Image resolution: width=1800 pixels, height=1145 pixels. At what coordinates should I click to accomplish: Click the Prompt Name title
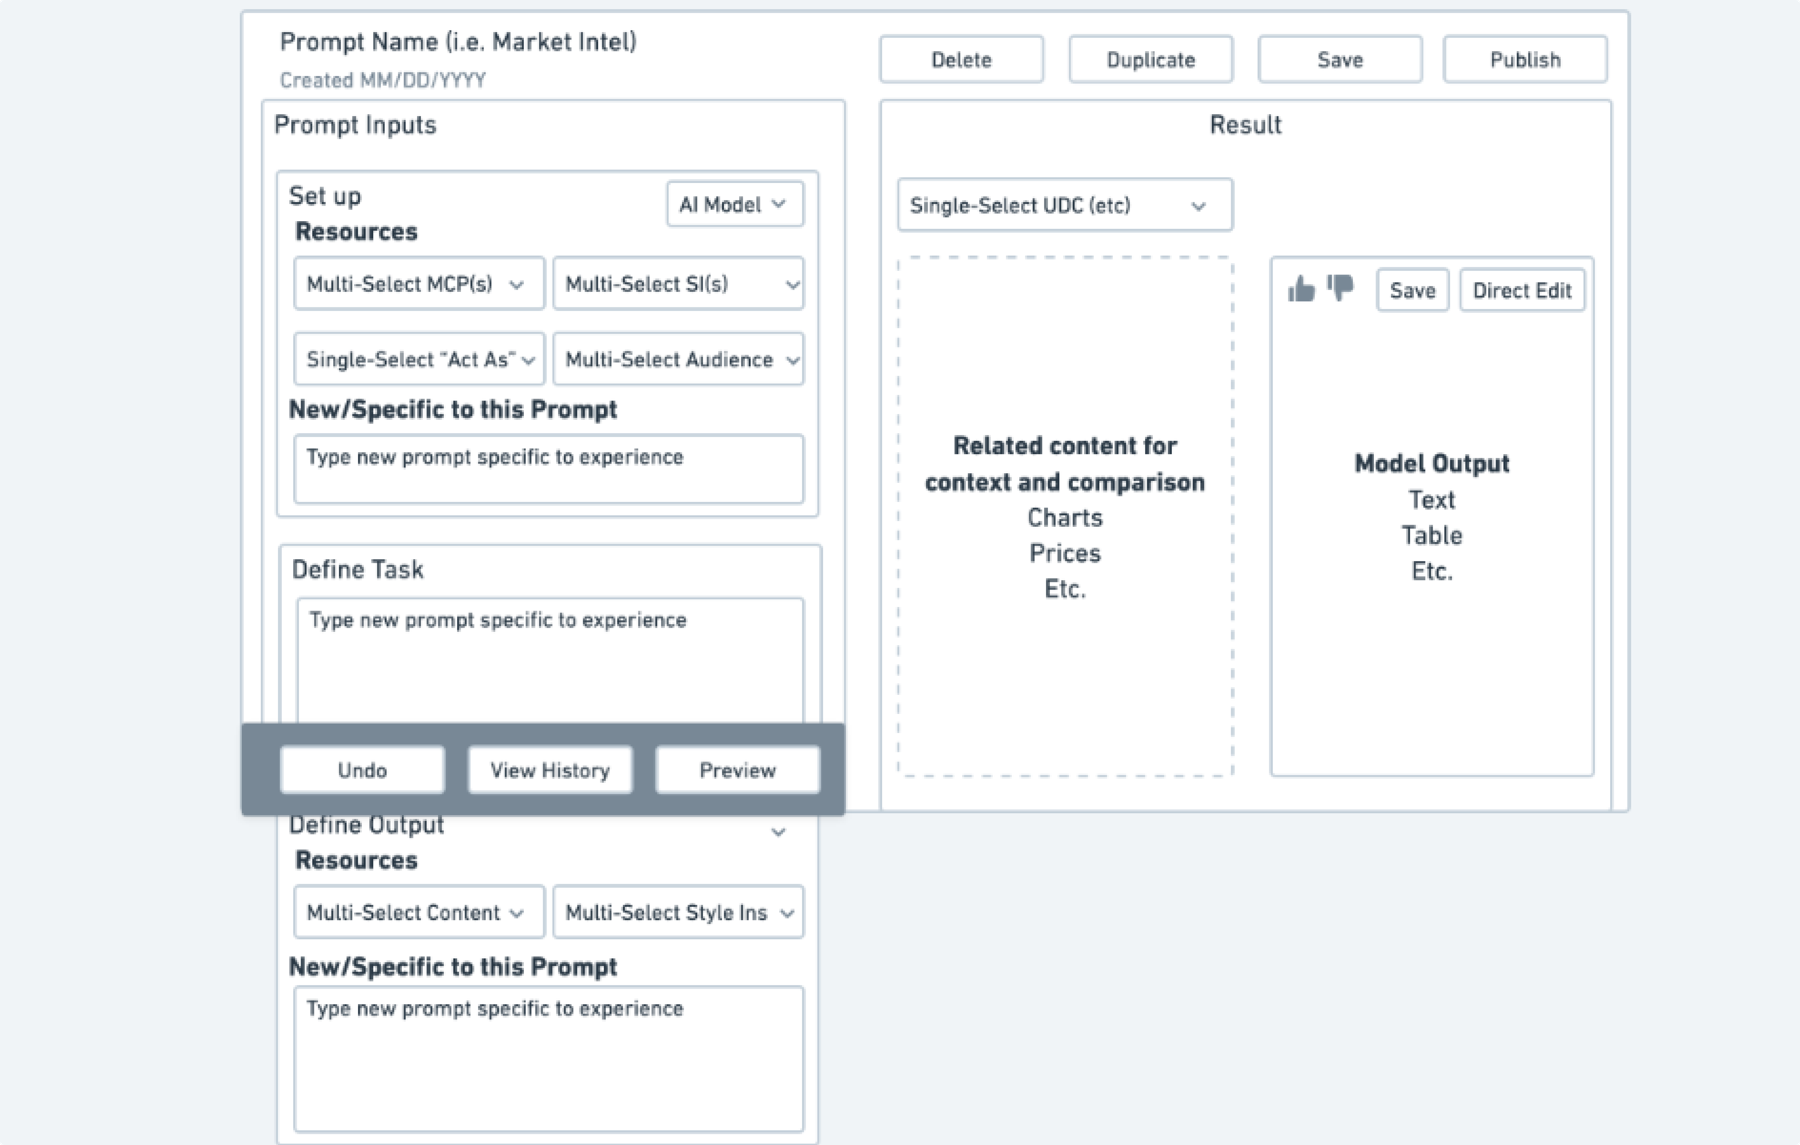tap(458, 42)
